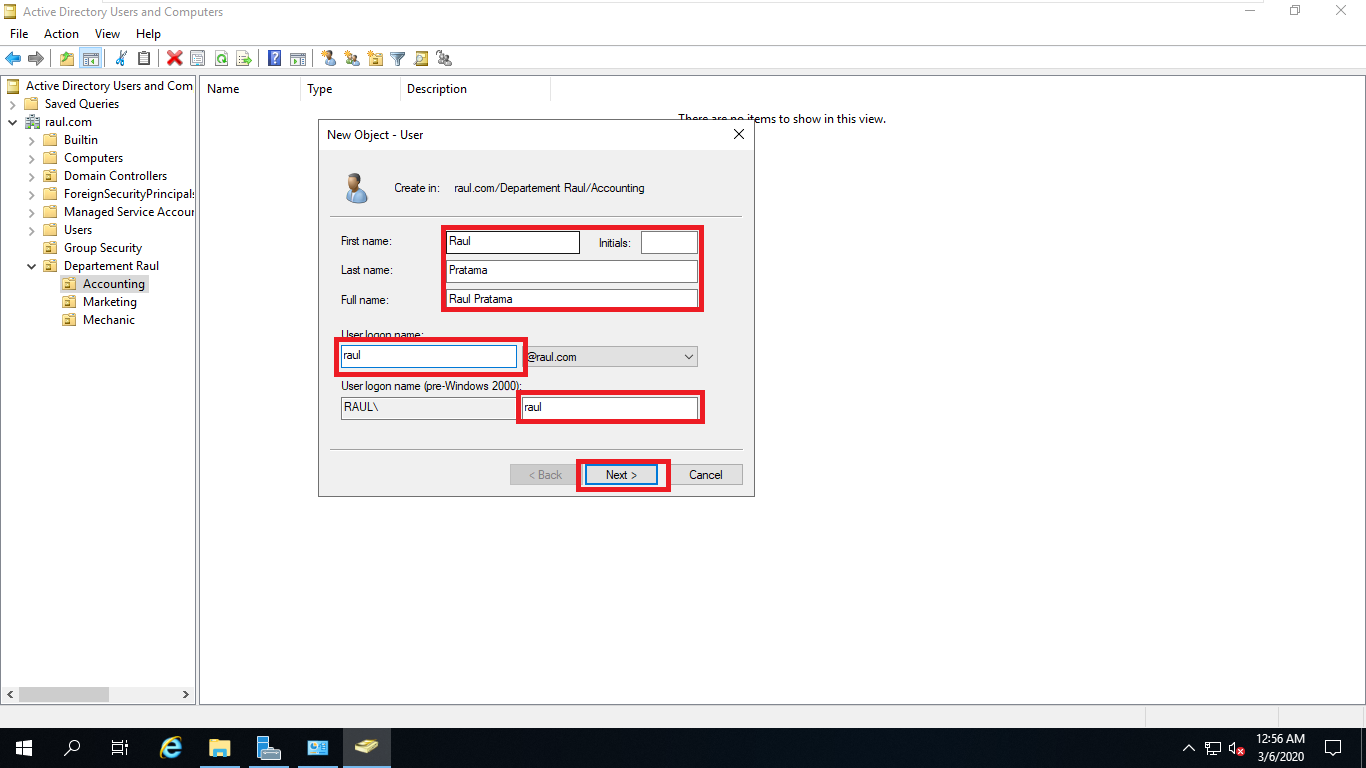Open Server Manager from the taskbar
The width and height of the screenshot is (1366, 768).
coord(268,748)
